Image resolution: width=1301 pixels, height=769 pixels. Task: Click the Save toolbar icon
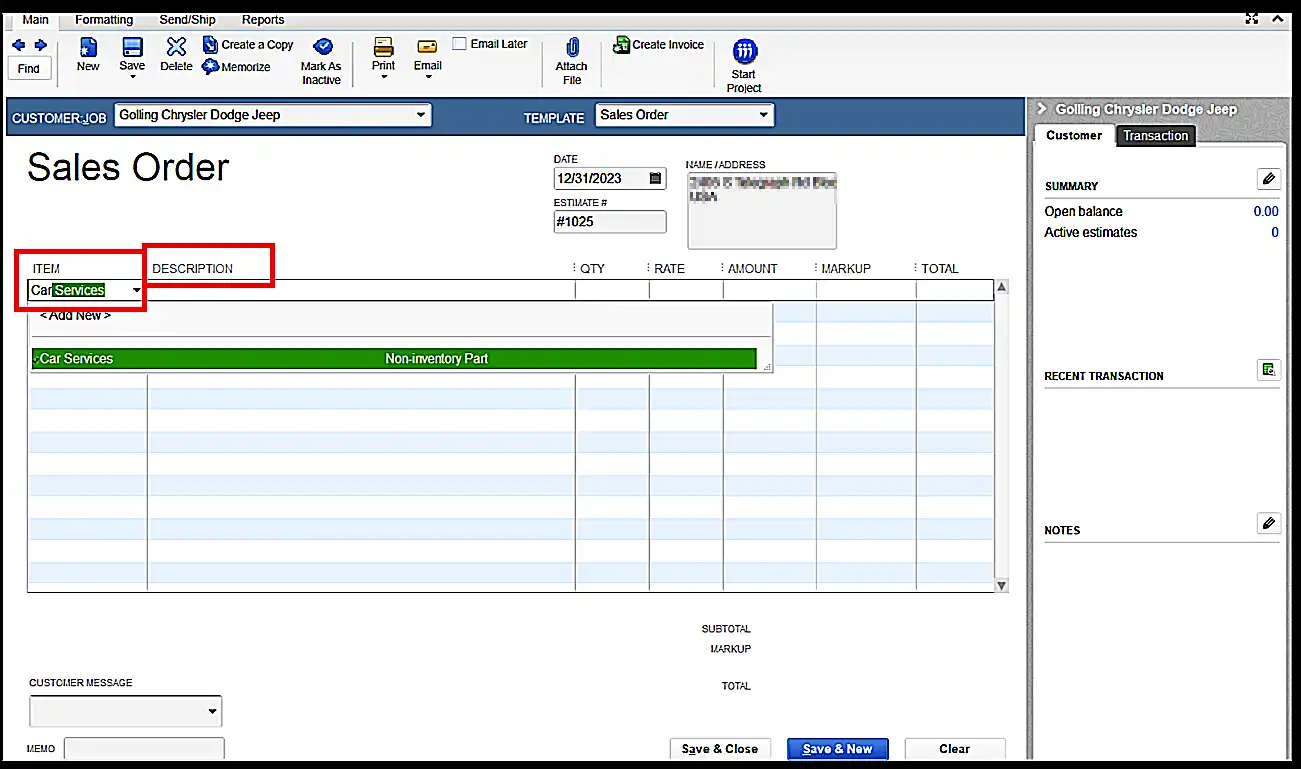[132, 47]
